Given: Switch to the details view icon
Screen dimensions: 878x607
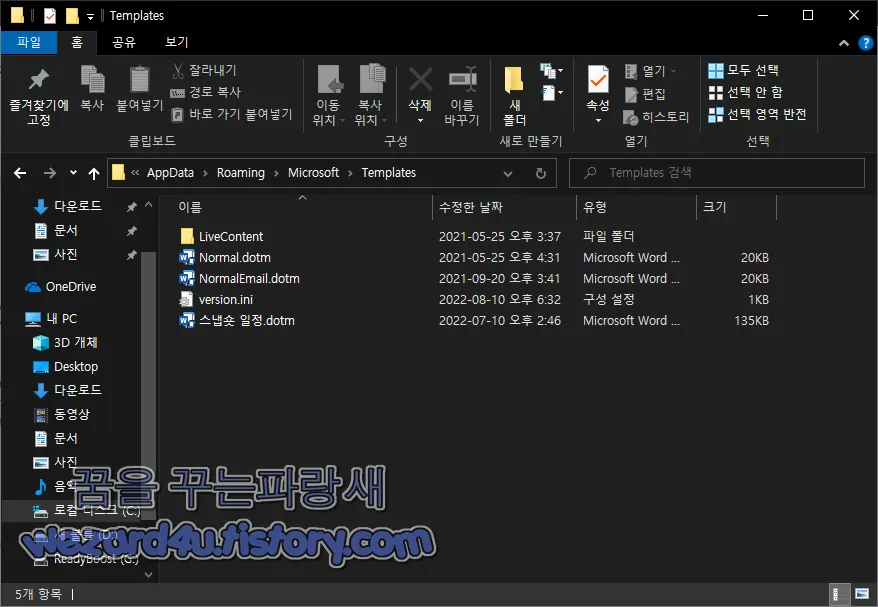Looking at the screenshot, I should point(839,594).
